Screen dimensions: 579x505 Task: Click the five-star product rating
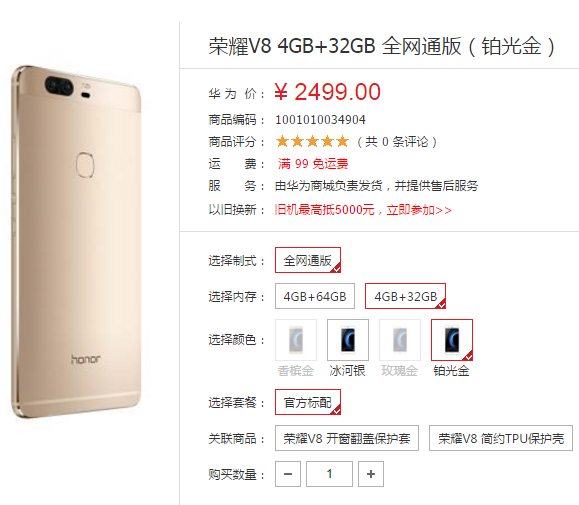click(312, 141)
